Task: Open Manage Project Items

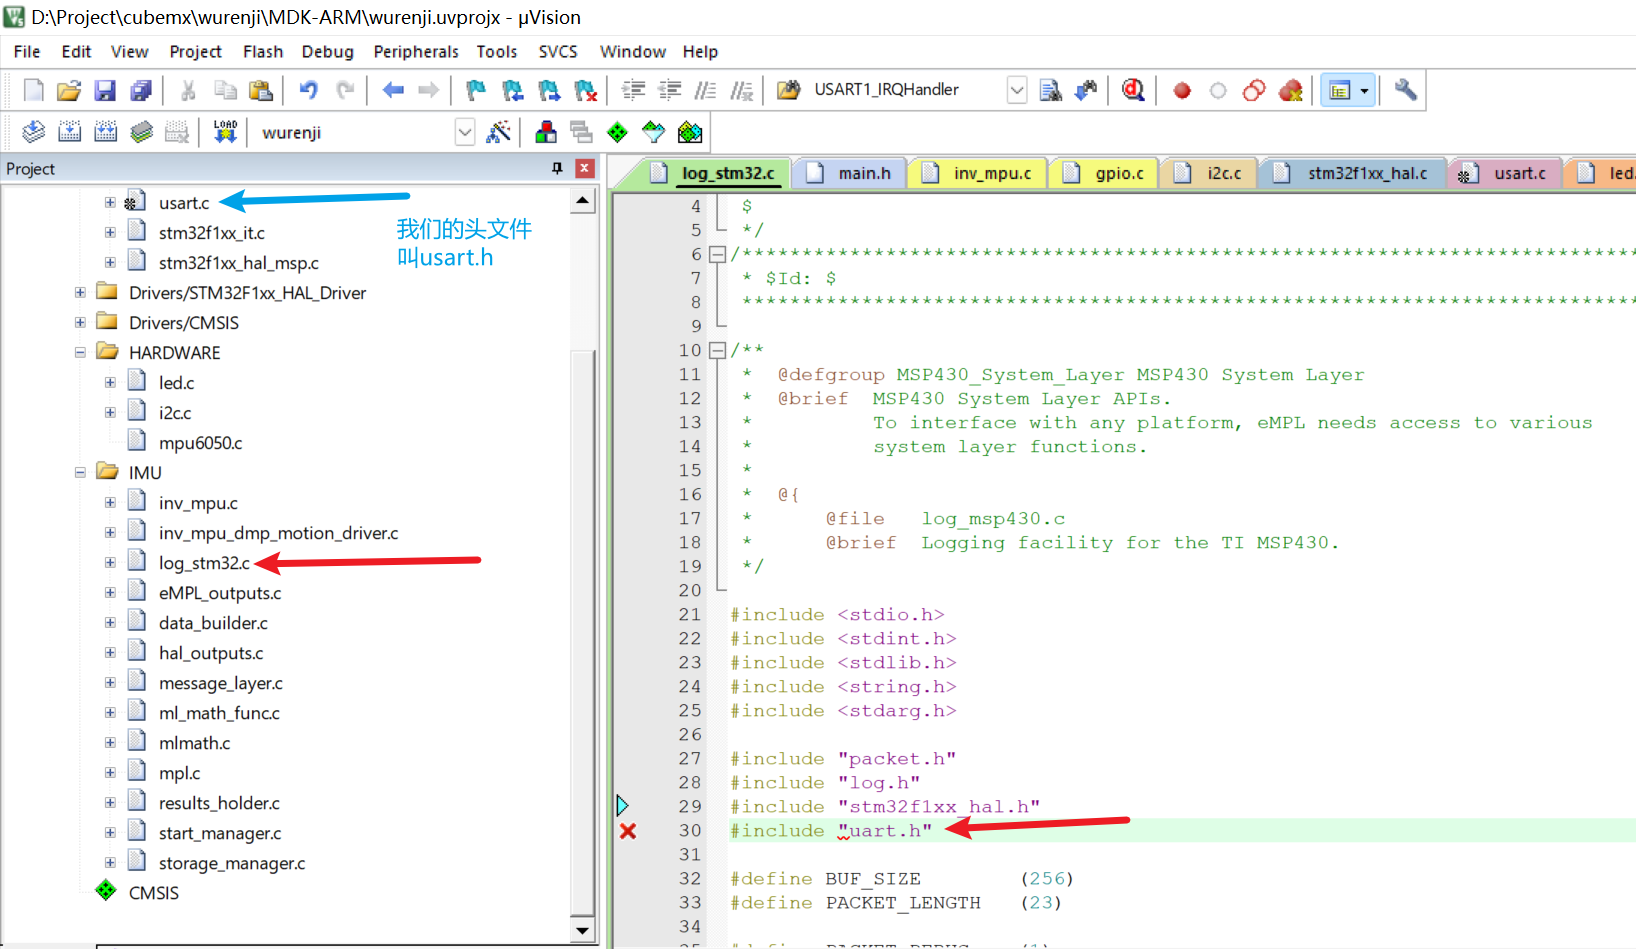Action: [546, 132]
